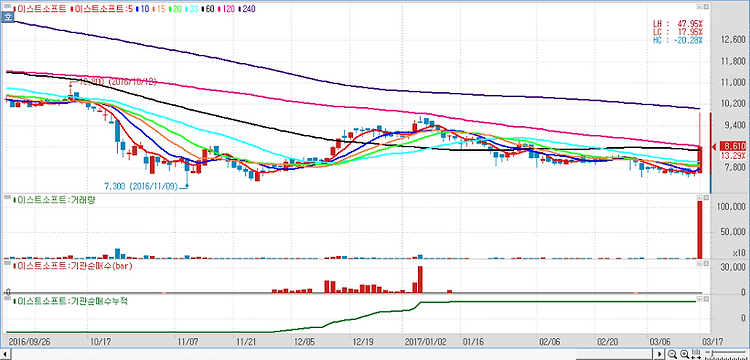Screen dimensions: 750x360
Task: Select the 15-day moving average legend
Action: [x=160, y=9]
